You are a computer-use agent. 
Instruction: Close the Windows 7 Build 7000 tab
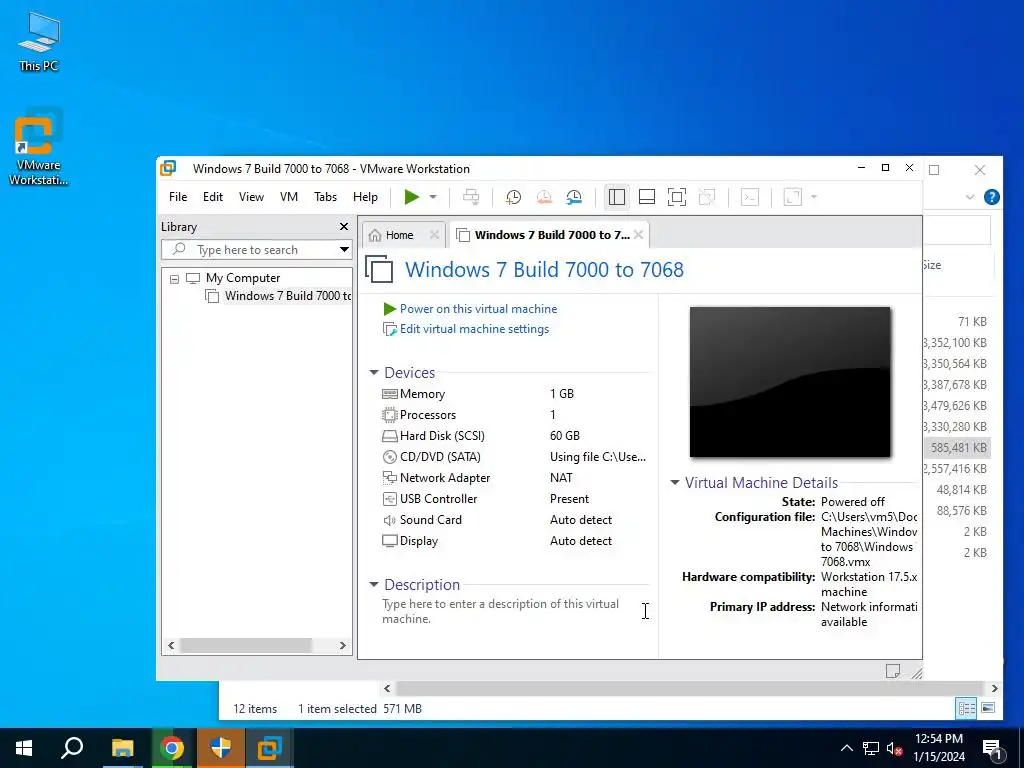point(639,234)
